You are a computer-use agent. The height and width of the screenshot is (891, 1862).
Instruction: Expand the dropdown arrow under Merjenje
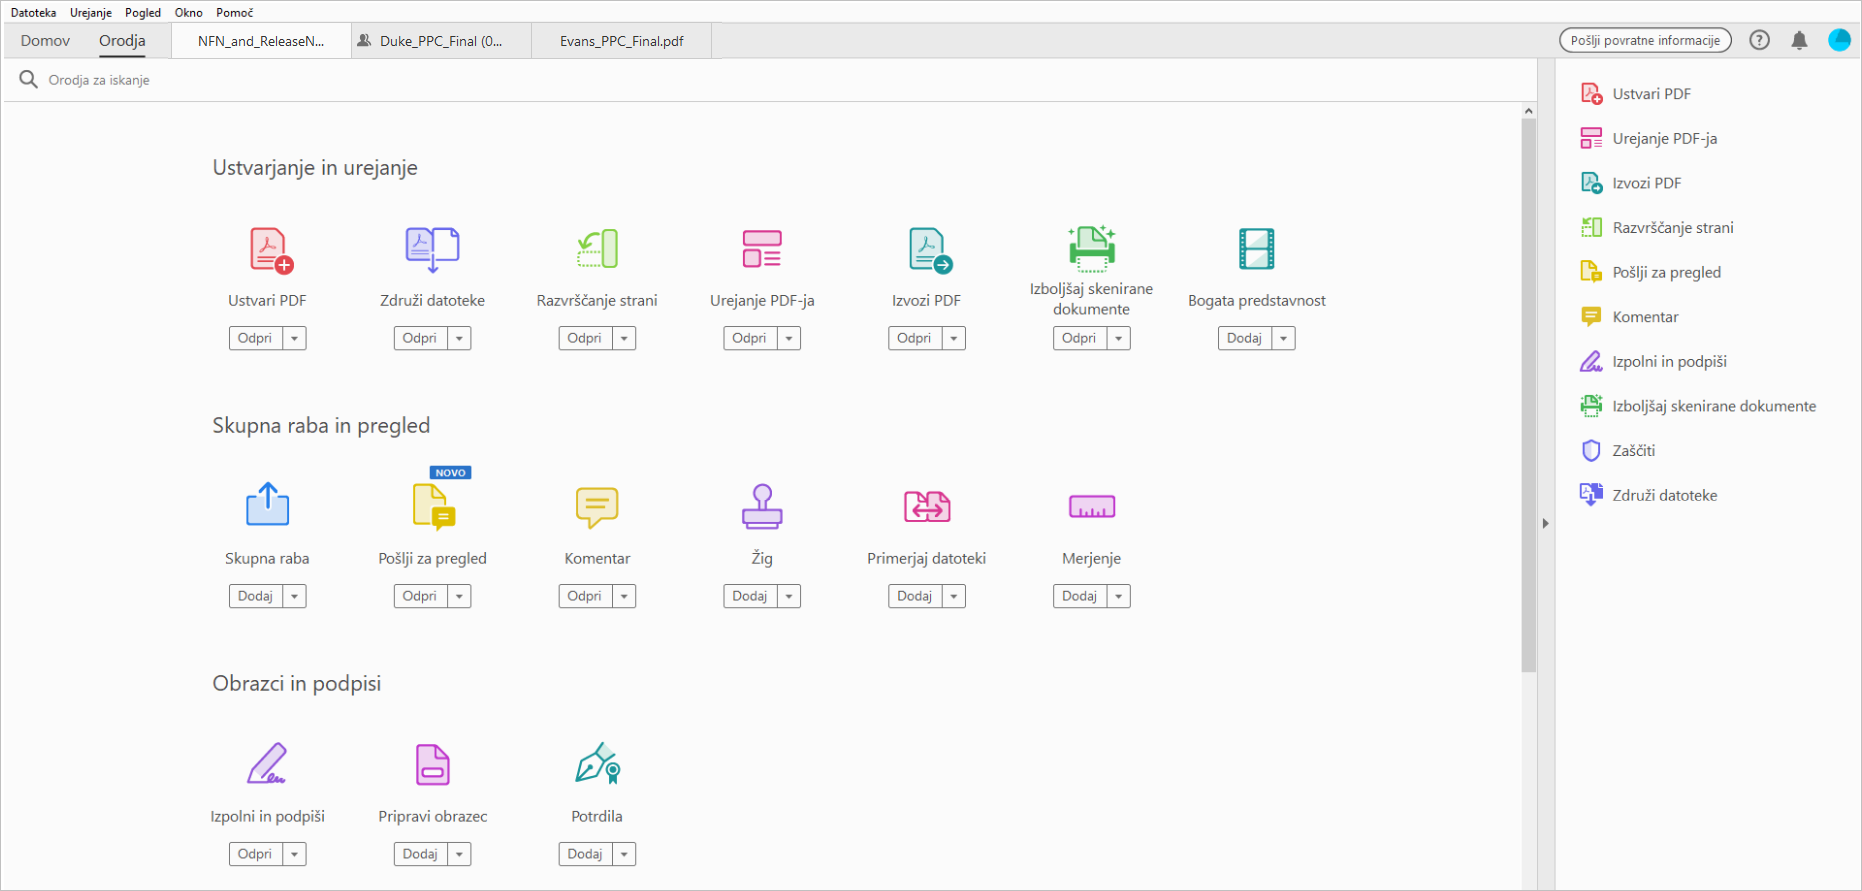click(x=1119, y=596)
